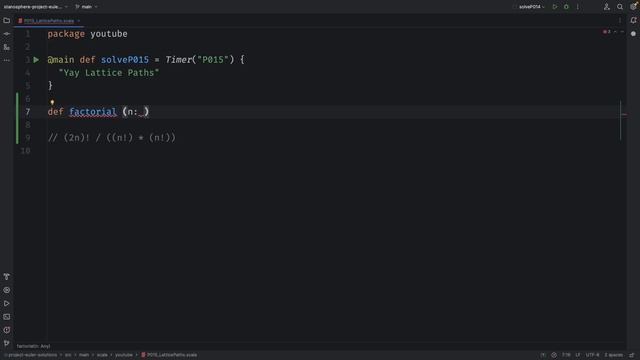The width and height of the screenshot is (640, 360).
Task: Click line number 10 in the gutter
Action: [25, 151]
